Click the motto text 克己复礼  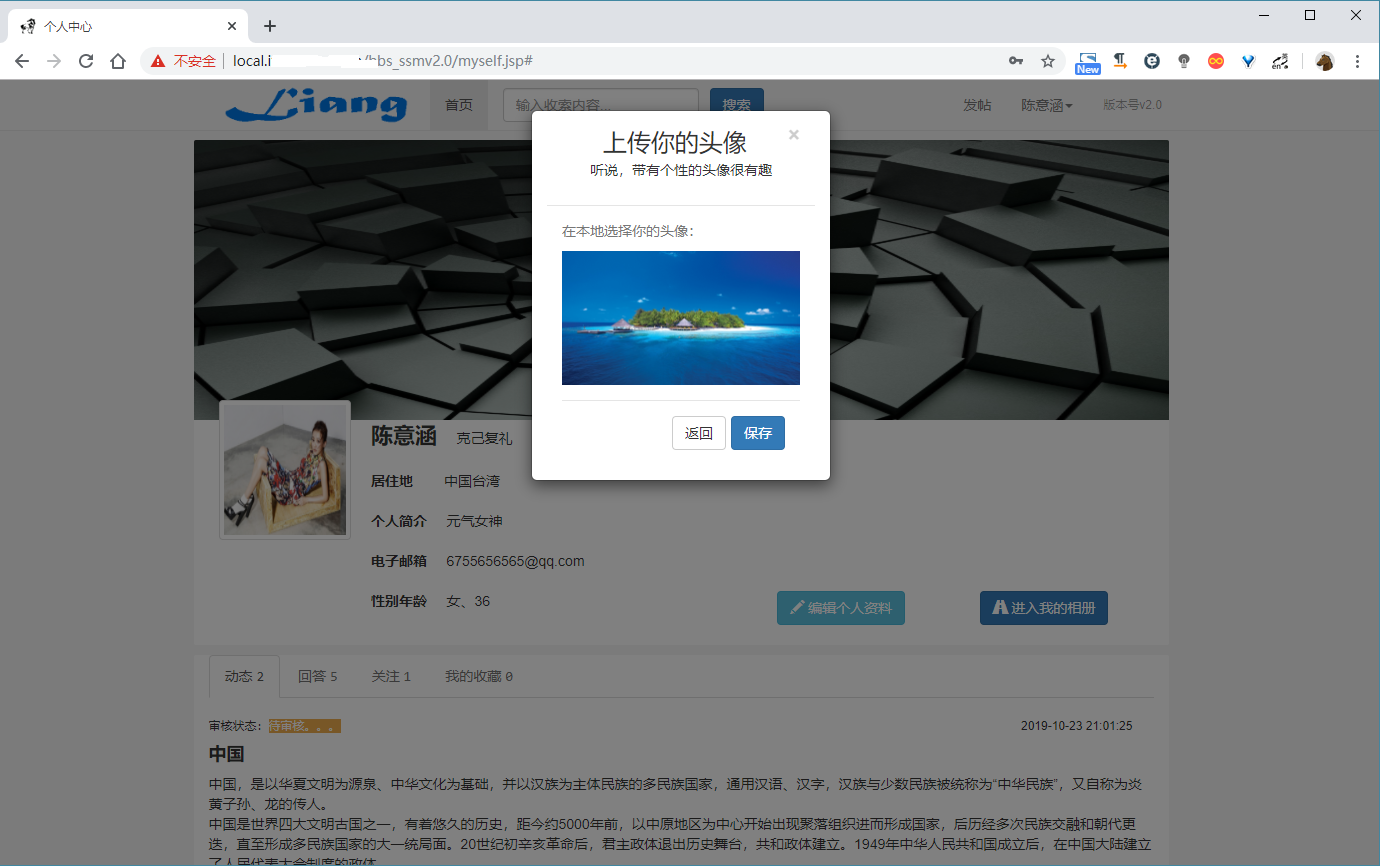tap(485, 438)
